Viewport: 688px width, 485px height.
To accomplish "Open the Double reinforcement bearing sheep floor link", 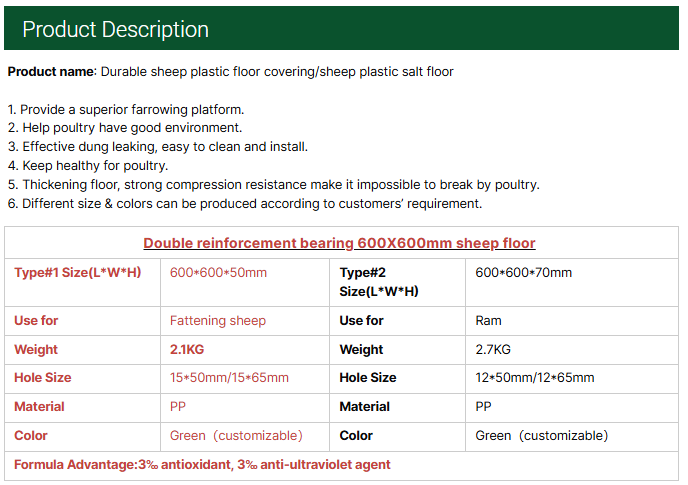I will 339,243.
